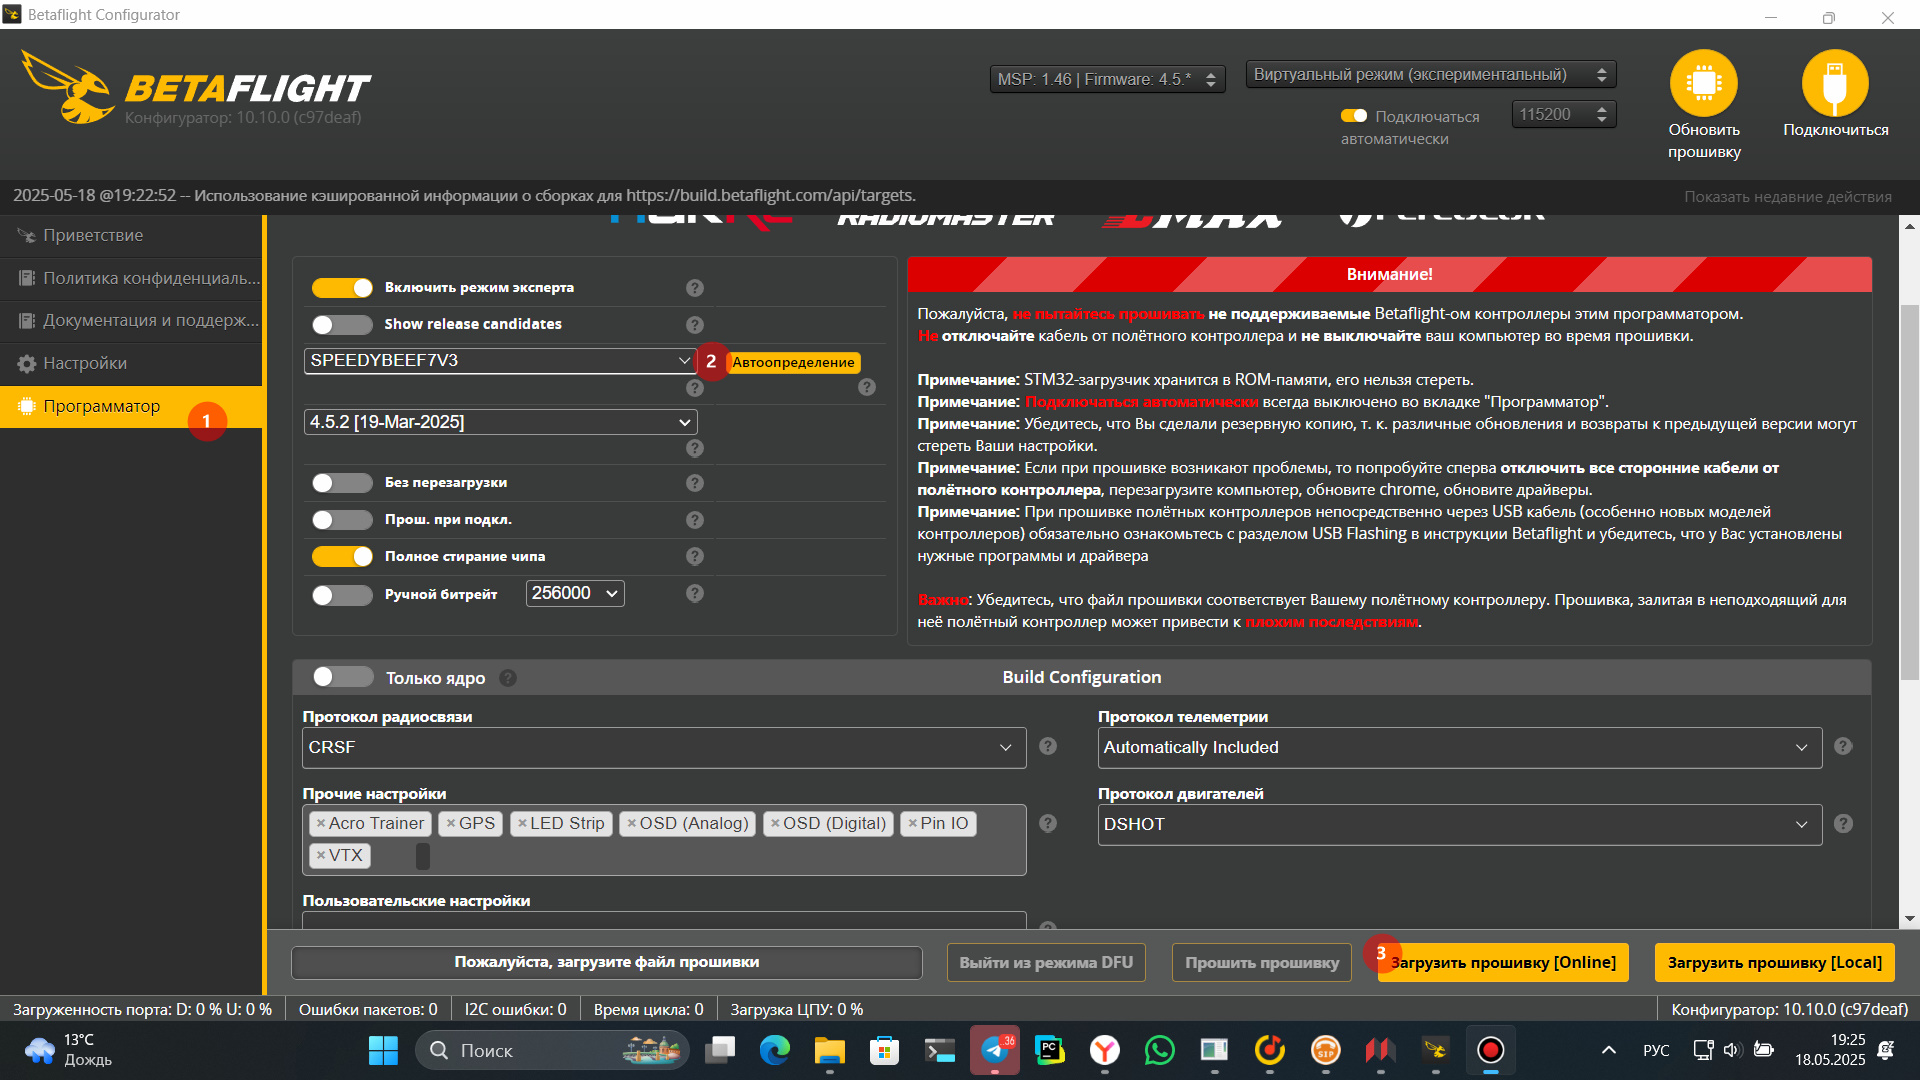Open help icon below Autodetect button
This screenshot has width=1920, height=1080.
click(867, 387)
